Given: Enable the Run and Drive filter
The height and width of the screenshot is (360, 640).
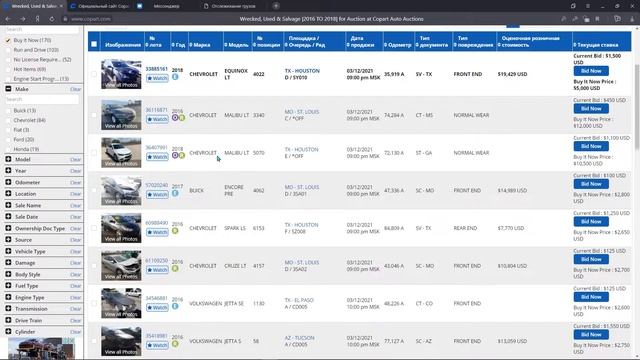Looking at the screenshot, I should pos(8,50).
